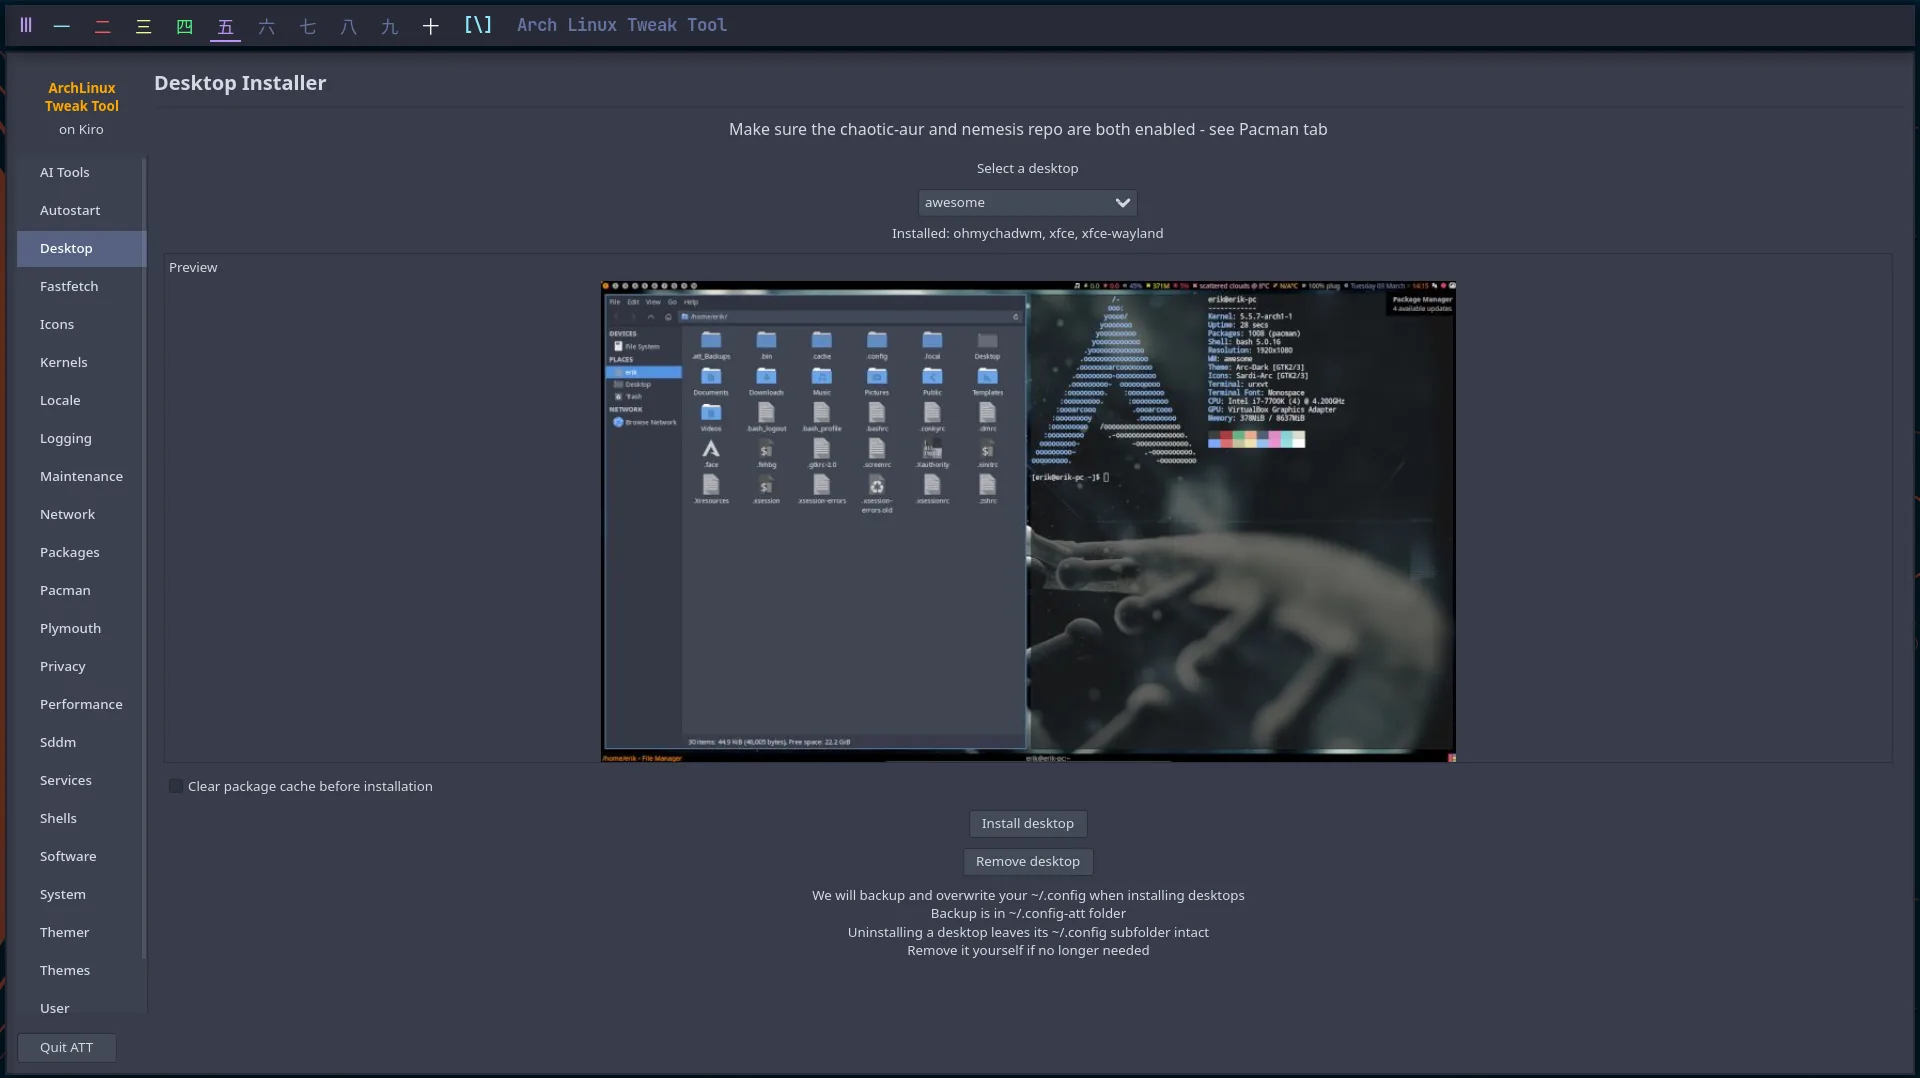Go to the Fastfetch section
This screenshot has height=1078, width=1920.
tap(81, 286)
